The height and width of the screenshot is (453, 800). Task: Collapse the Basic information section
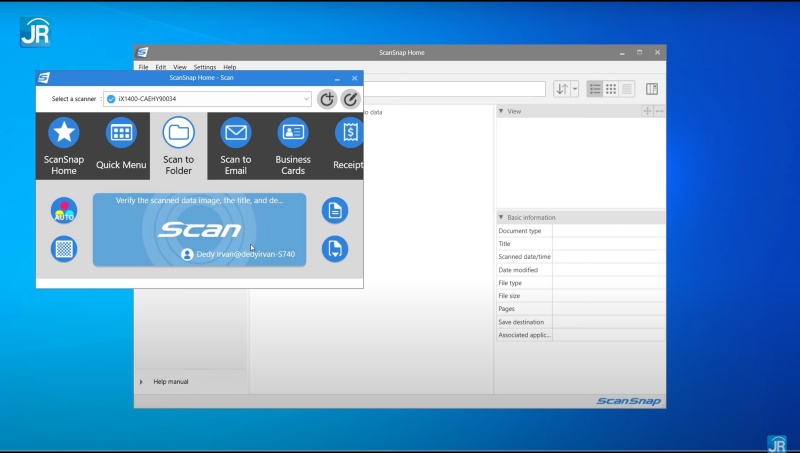501,217
